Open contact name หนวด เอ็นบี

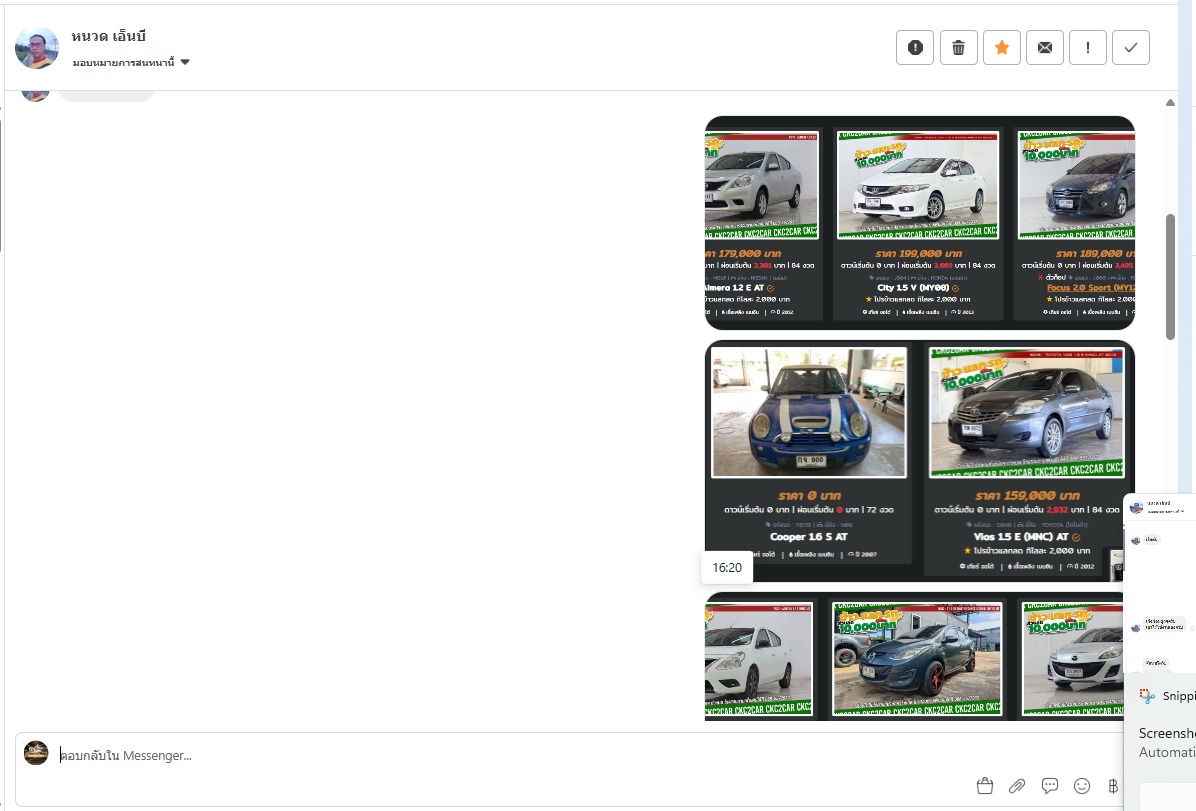tap(109, 36)
